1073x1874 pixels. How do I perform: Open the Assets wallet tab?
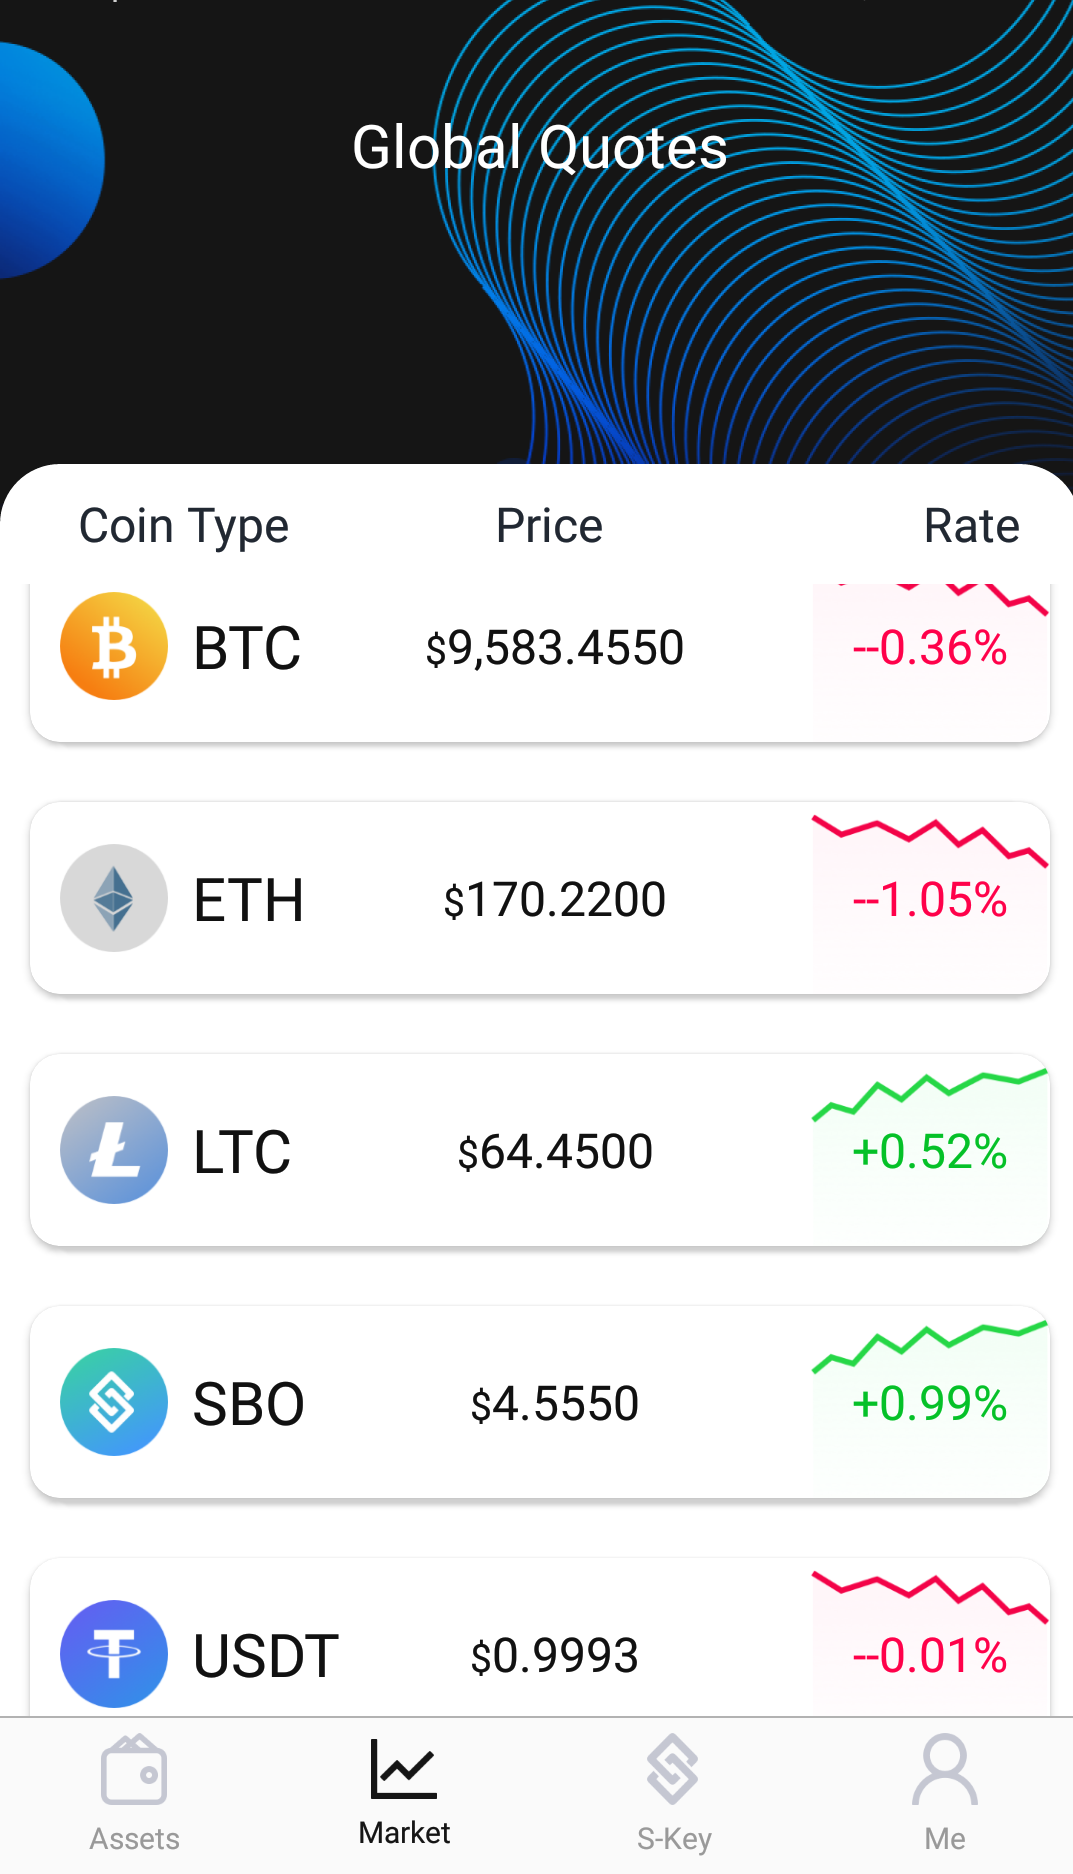pyautogui.click(x=134, y=1794)
